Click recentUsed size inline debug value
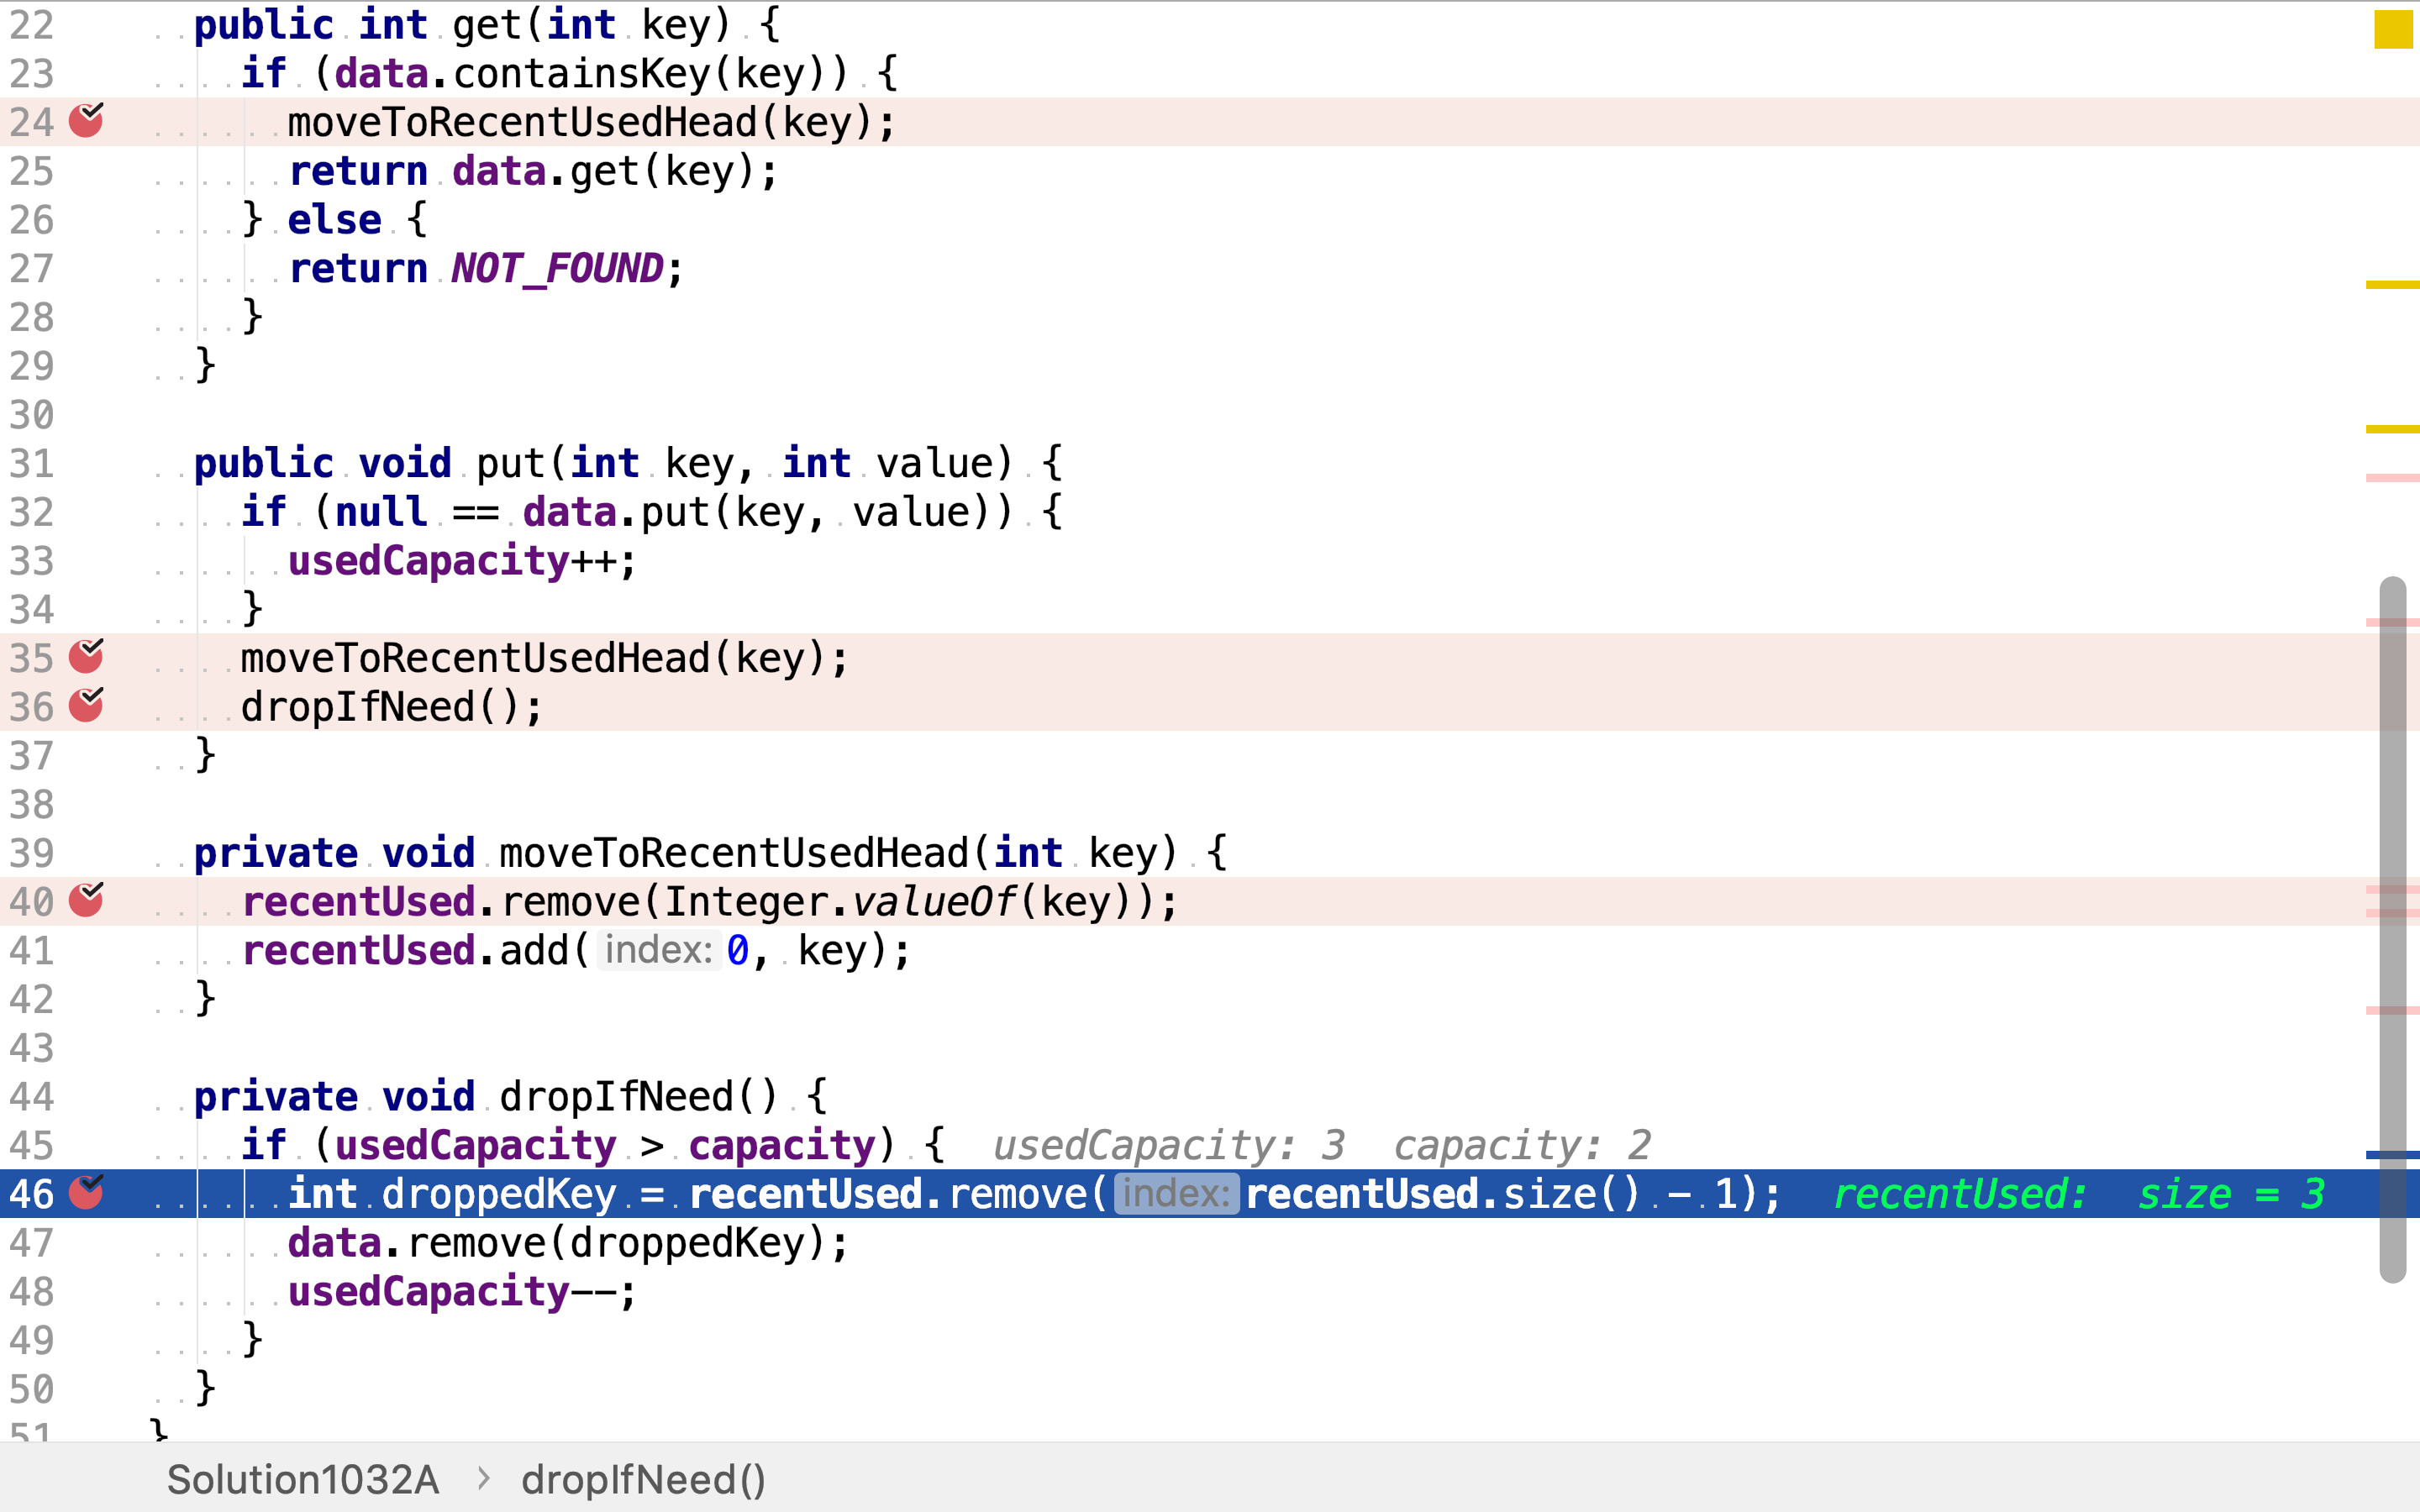The width and height of the screenshot is (2420, 1512). click(x=2078, y=1194)
